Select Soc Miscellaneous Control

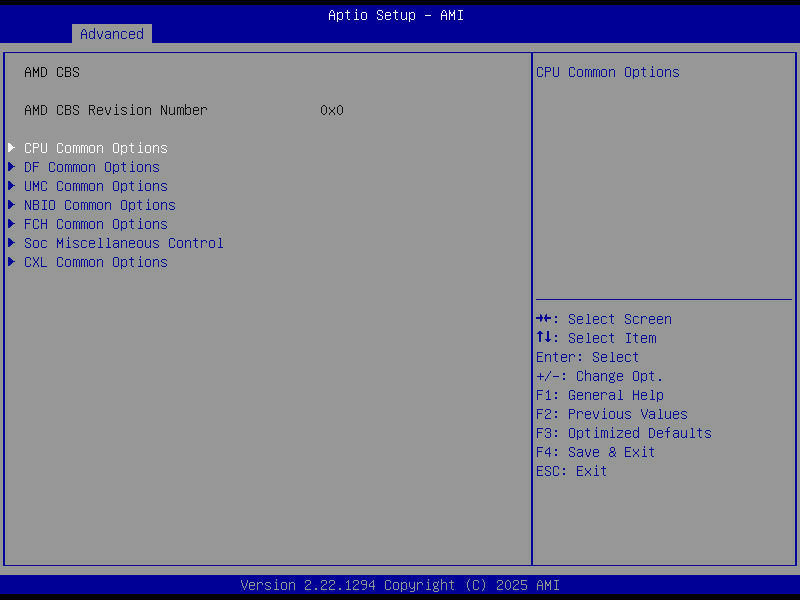[123, 242]
